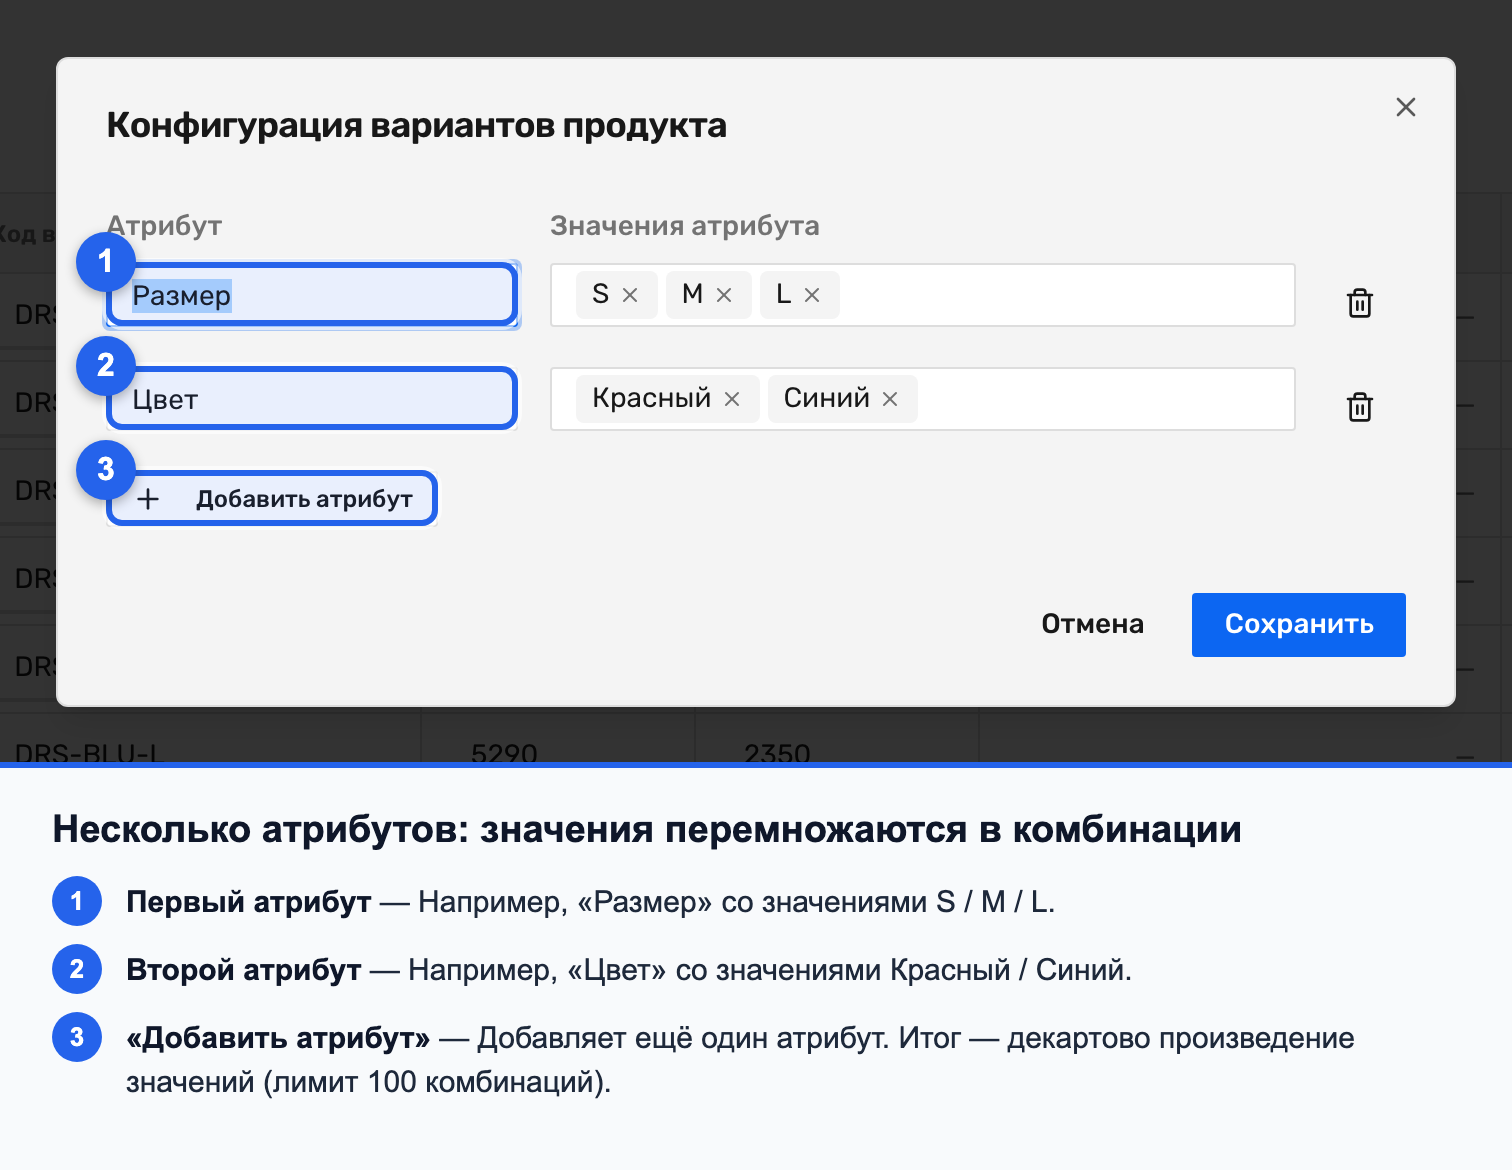1512x1170 pixels.
Task: Delete the Размер attribute row
Action: pyautogui.click(x=1359, y=302)
